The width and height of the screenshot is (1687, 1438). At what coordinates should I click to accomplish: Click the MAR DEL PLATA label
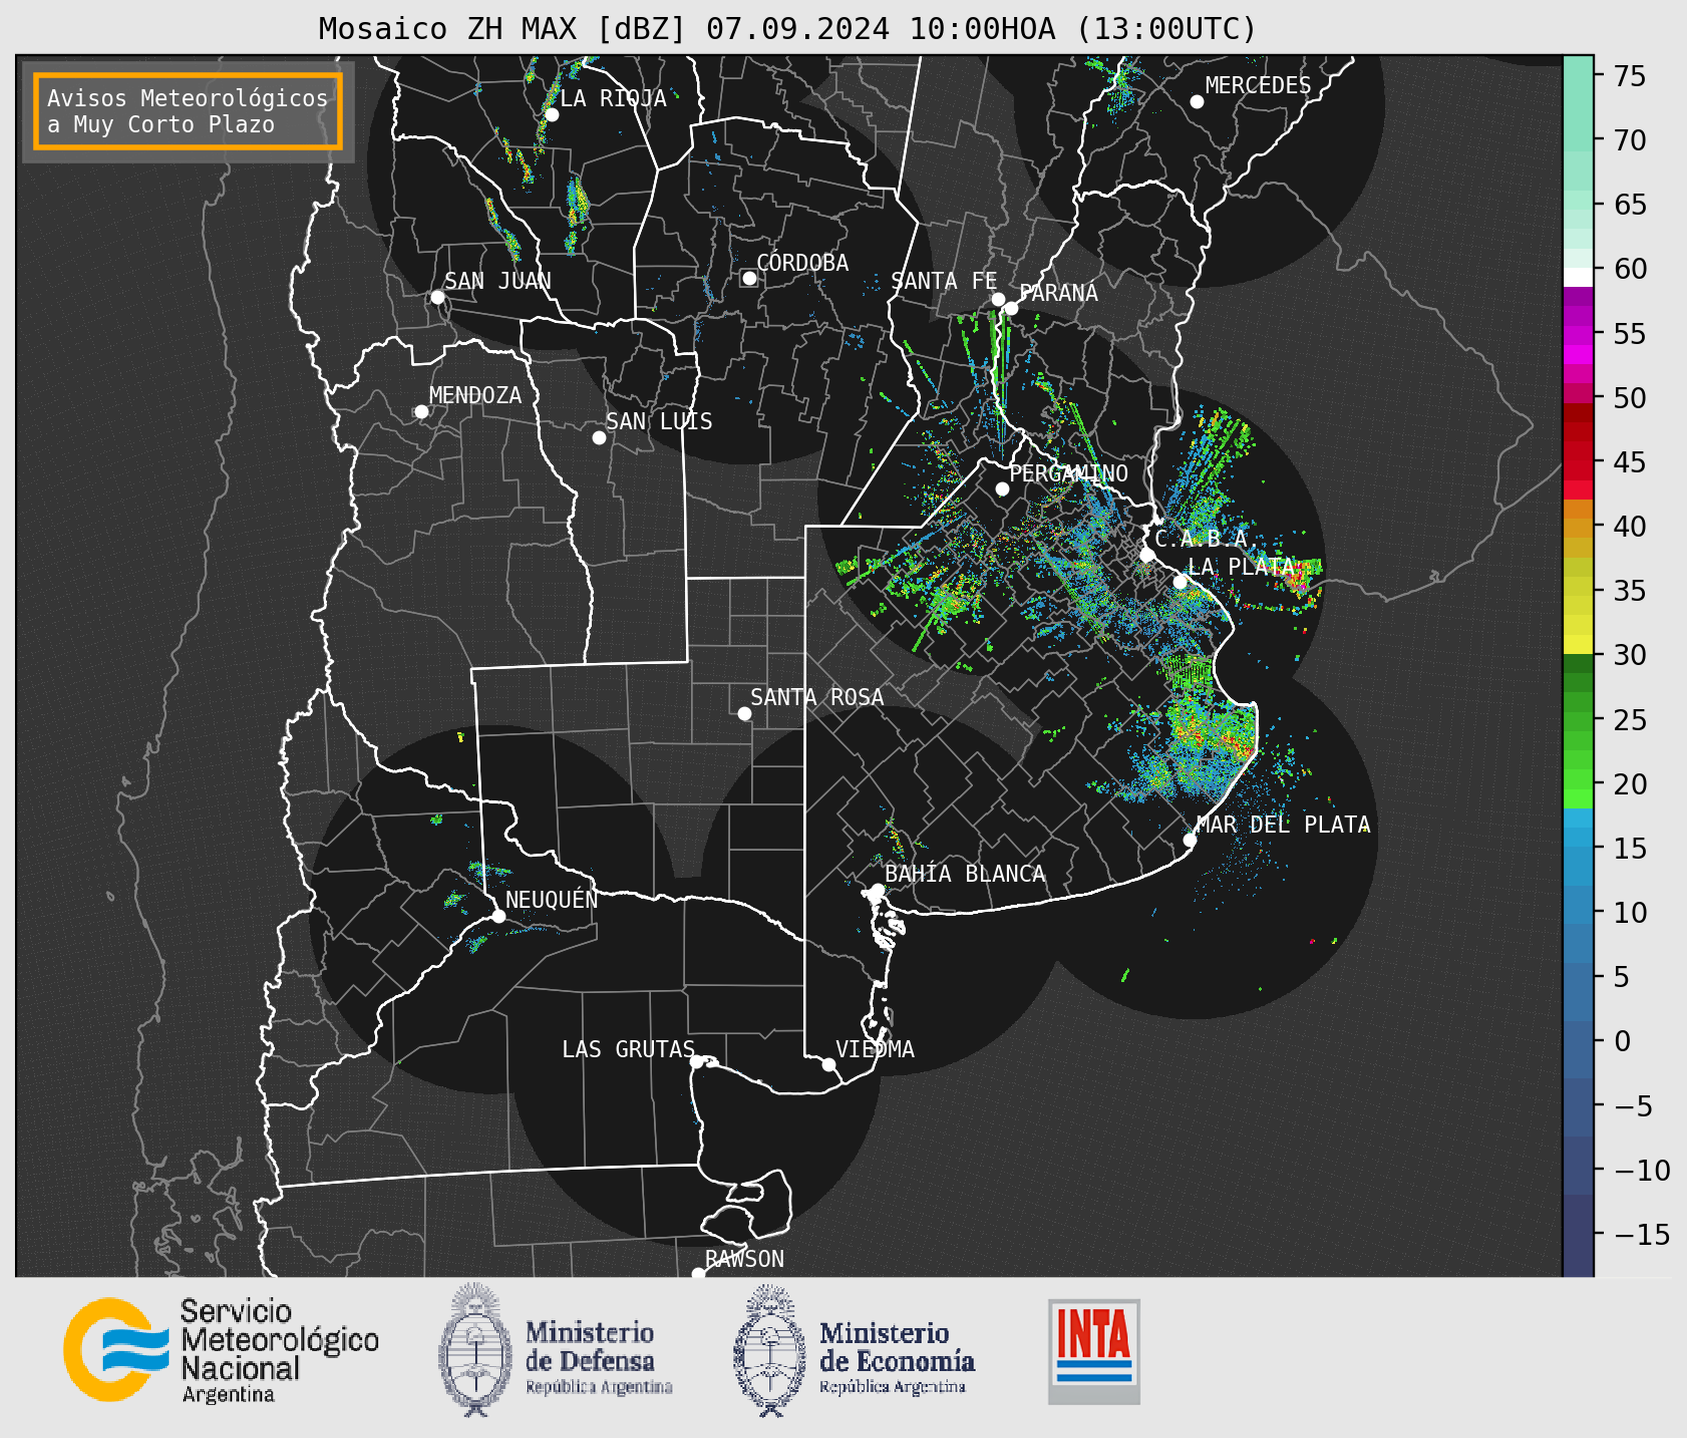tap(1283, 825)
